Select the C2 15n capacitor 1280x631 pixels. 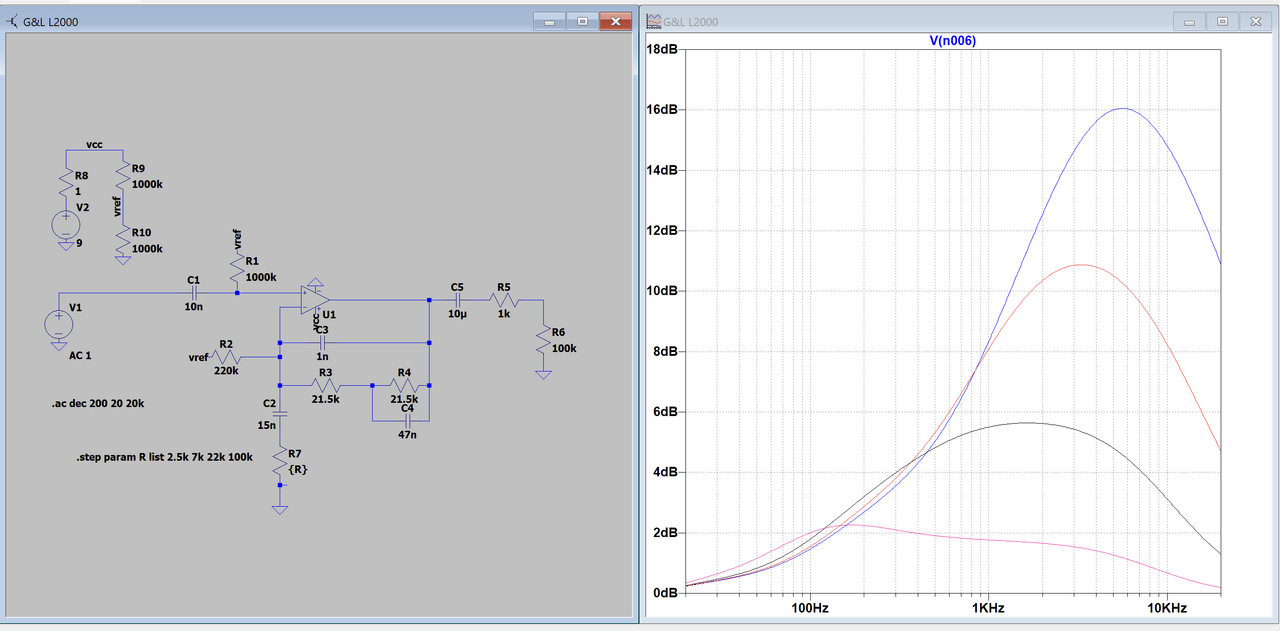280,413
